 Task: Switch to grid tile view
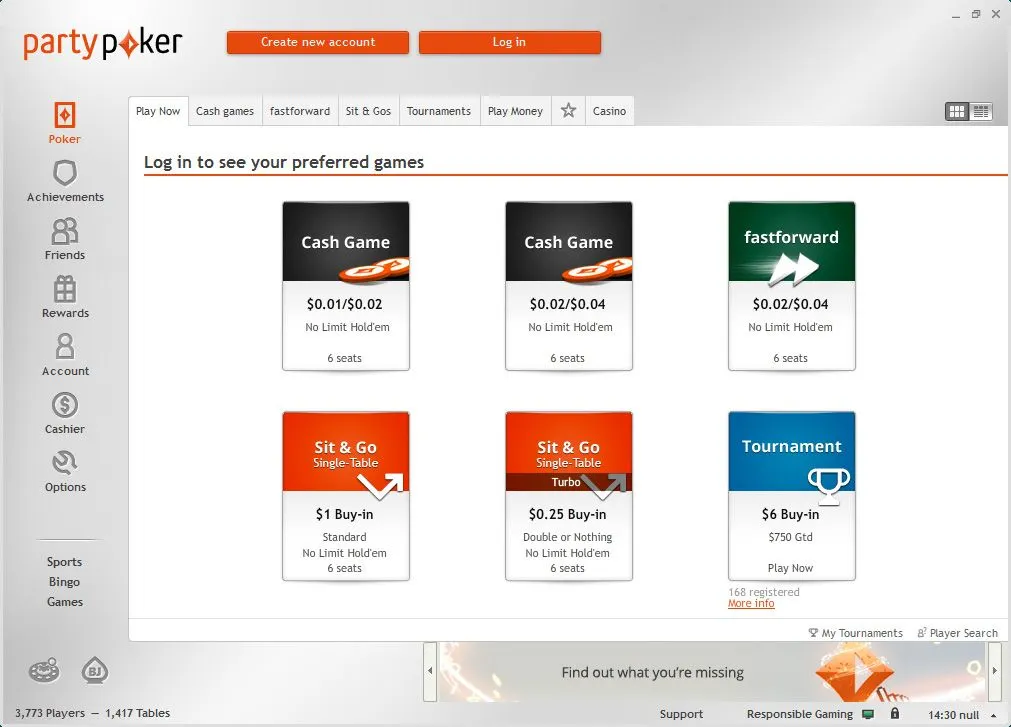click(957, 111)
